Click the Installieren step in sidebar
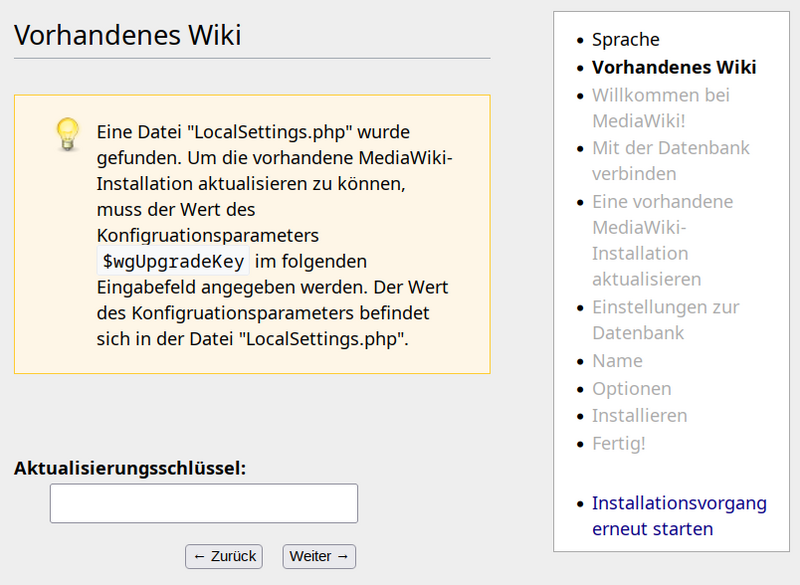 639,416
